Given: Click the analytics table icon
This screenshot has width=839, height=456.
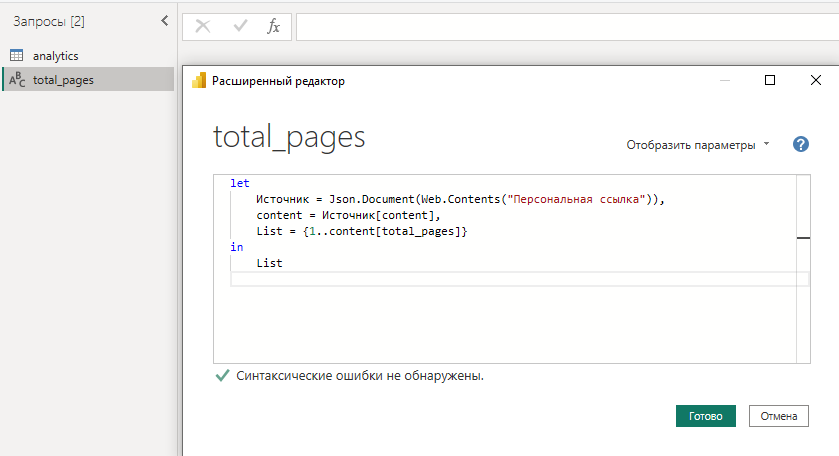Looking at the screenshot, I should tap(17, 55).
